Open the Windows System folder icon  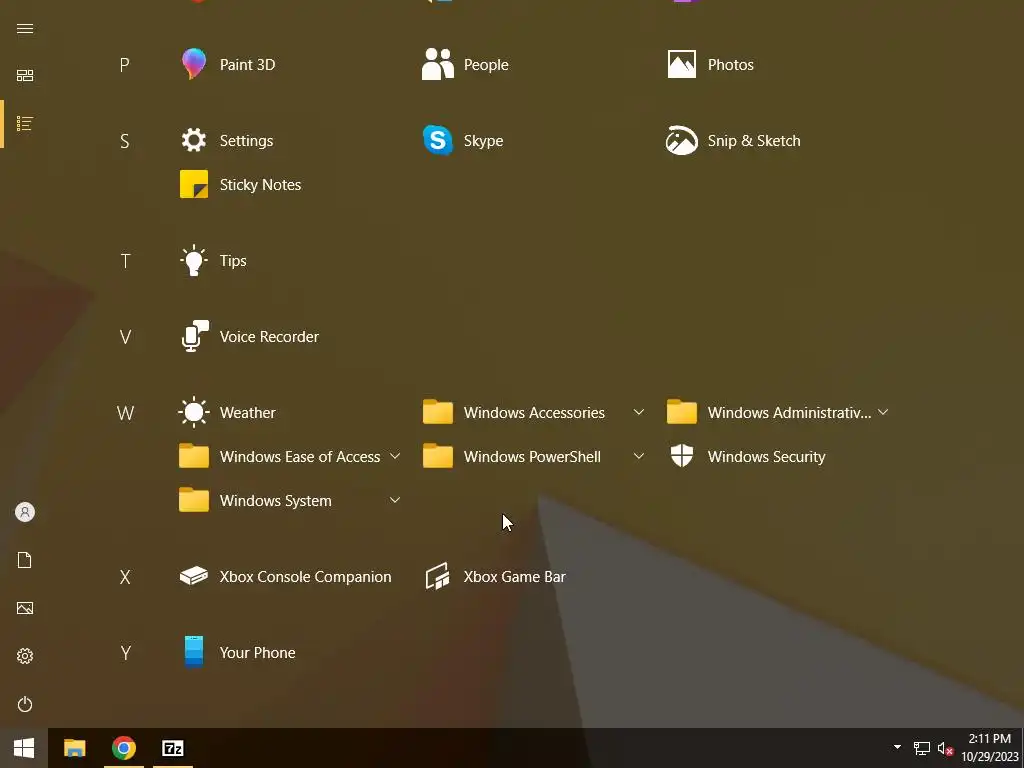(194, 500)
